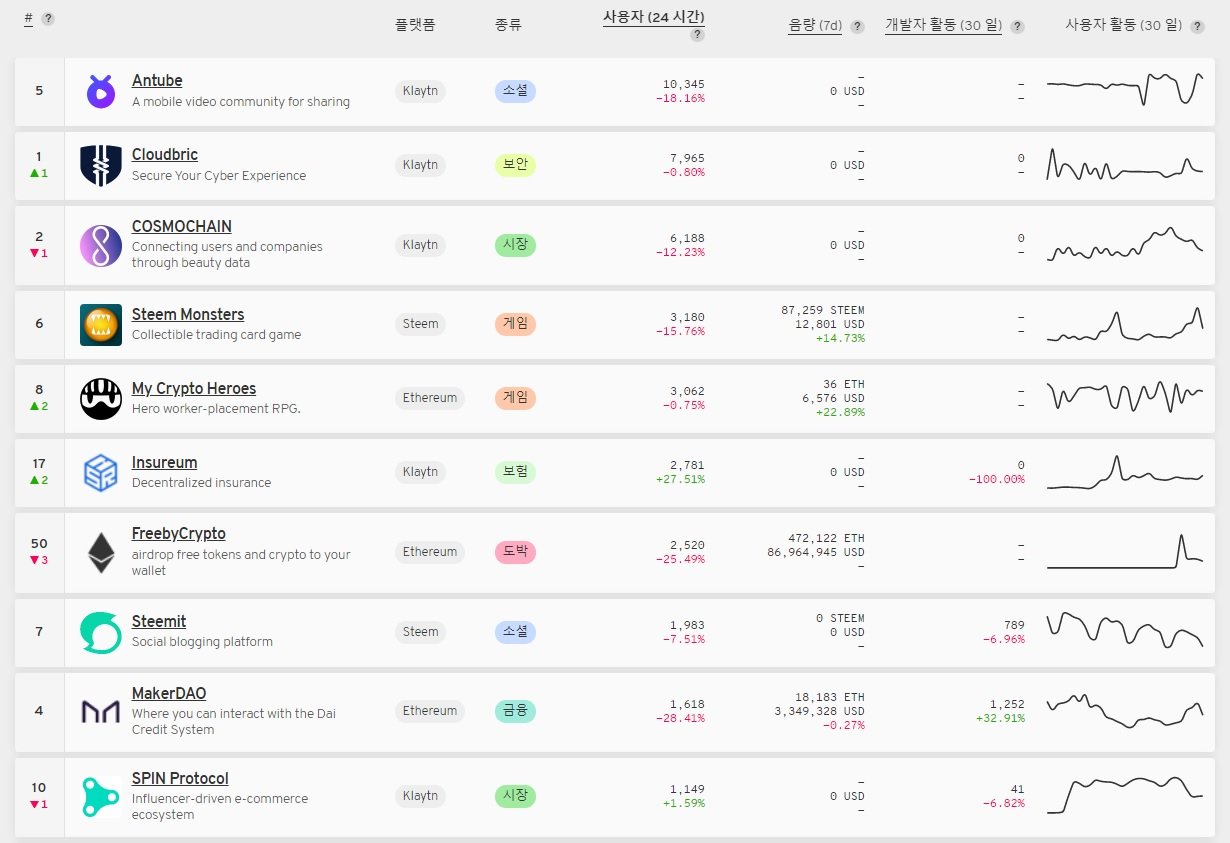The width and height of the screenshot is (1230, 843).
Task: Click the 시장 category tag on COSMOCHAIN row
Action: tap(515, 245)
